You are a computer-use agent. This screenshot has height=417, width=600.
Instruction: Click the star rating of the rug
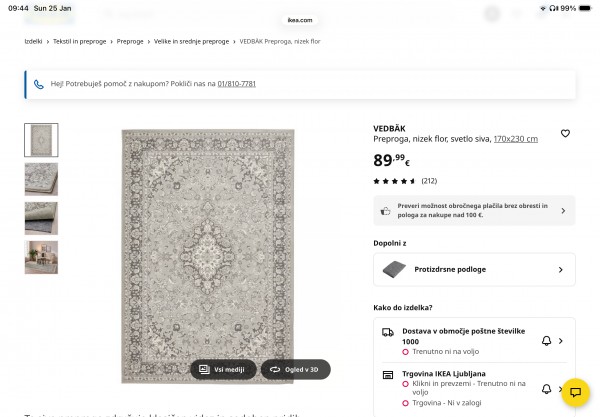(x=394, y=181)
